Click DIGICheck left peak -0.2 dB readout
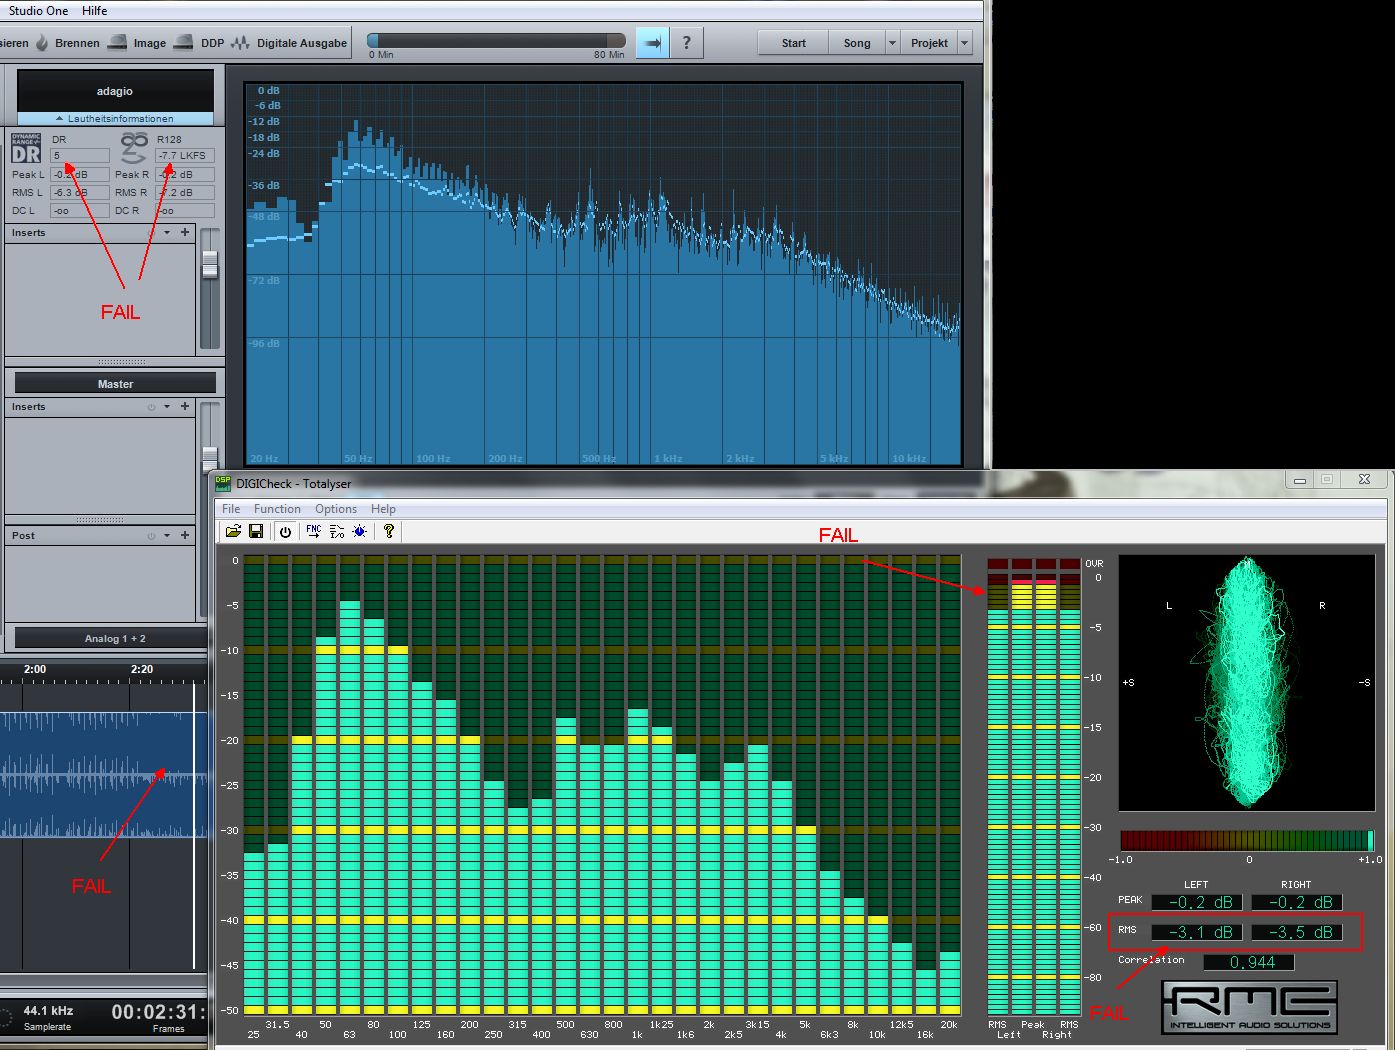The width and height of the screenshot is (1395, 1050). [x=1197, y=902]
